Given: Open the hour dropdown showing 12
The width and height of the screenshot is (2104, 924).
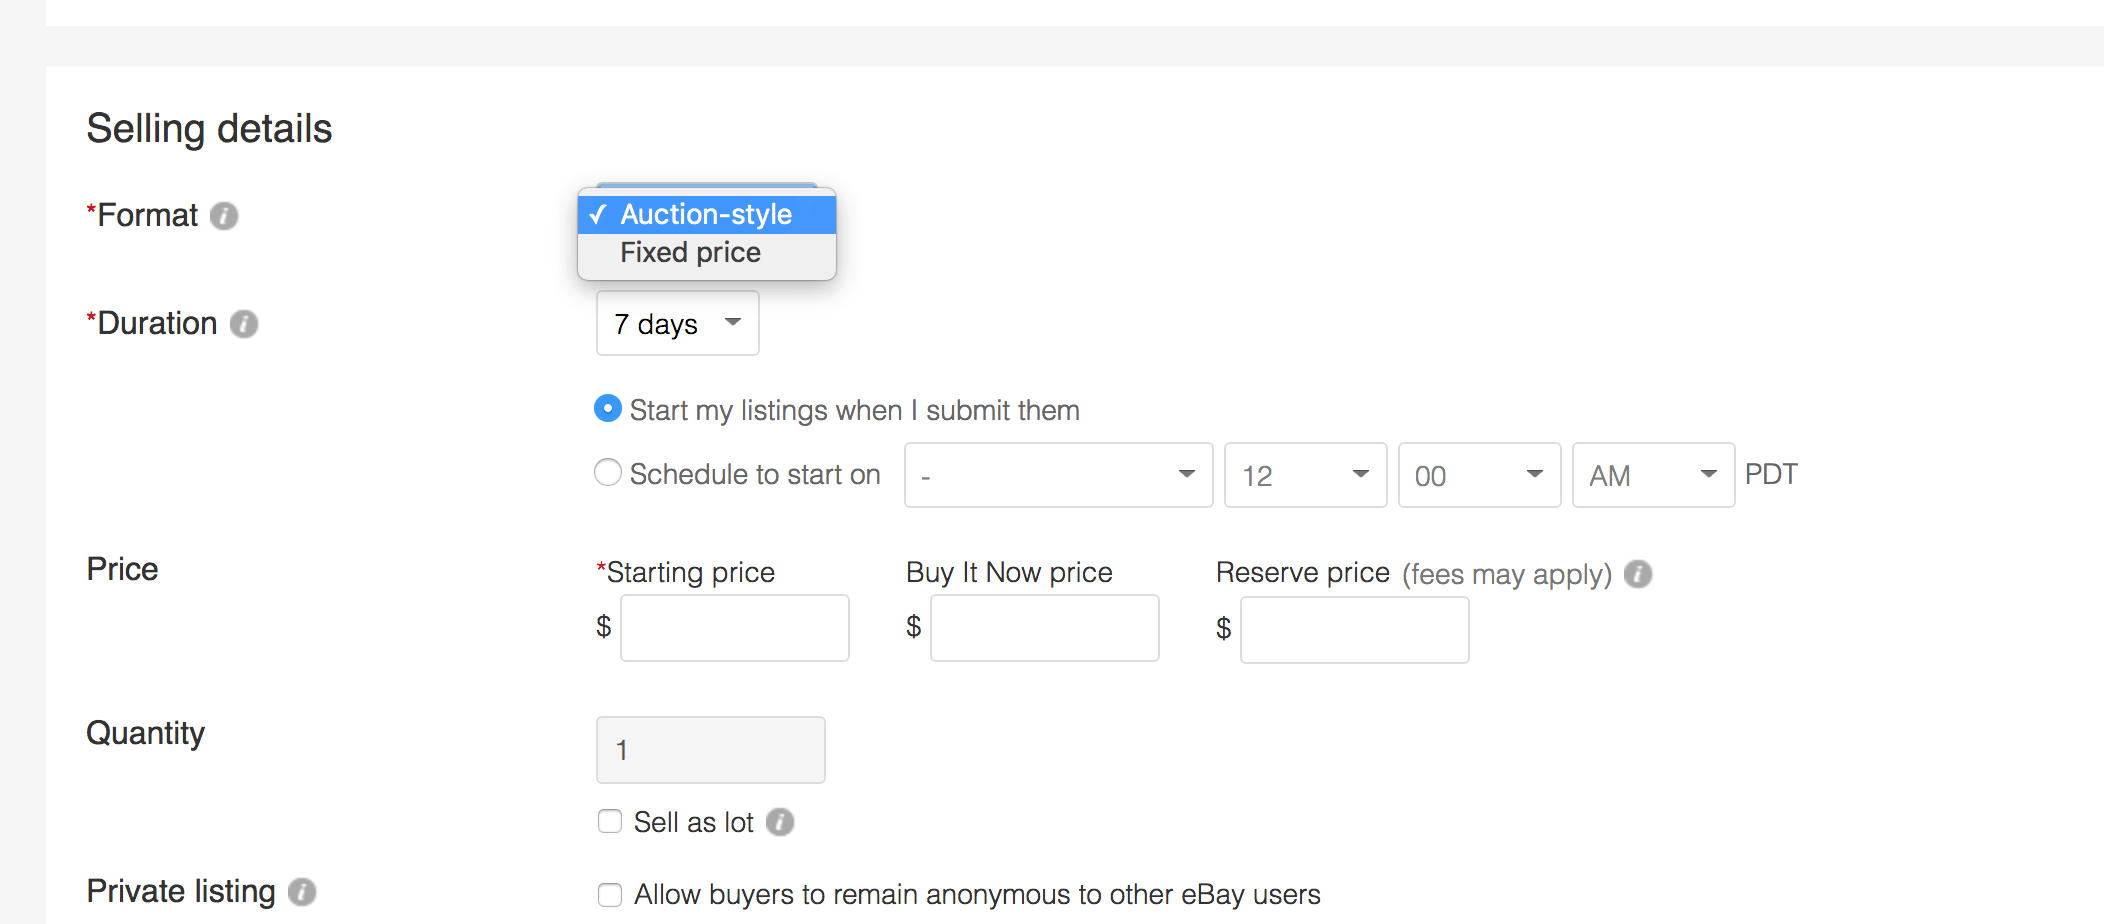Looking at the screenshot, I should click(1305, 475).
